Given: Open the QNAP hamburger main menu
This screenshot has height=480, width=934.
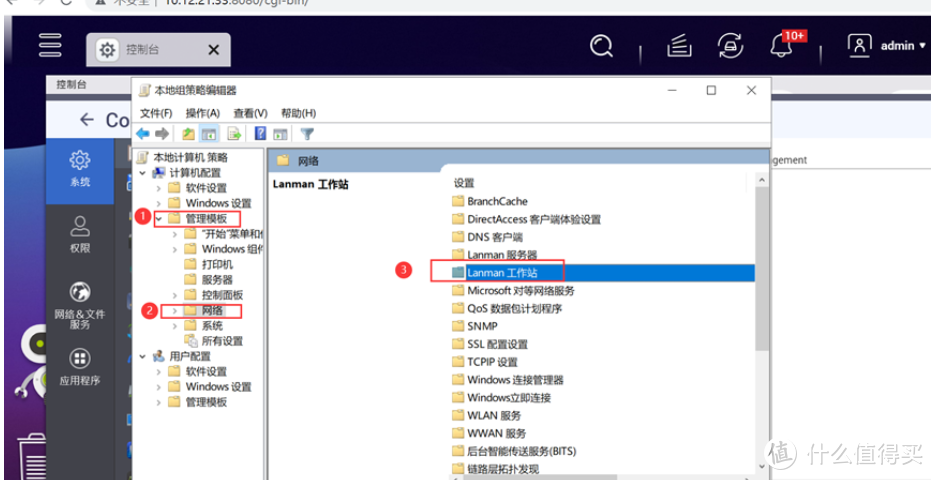Looking at the screenshot, I should (x=50, y=45).
